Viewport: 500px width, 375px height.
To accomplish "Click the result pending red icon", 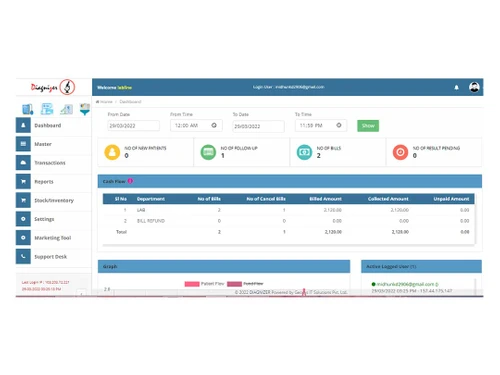I will point(400,152).
